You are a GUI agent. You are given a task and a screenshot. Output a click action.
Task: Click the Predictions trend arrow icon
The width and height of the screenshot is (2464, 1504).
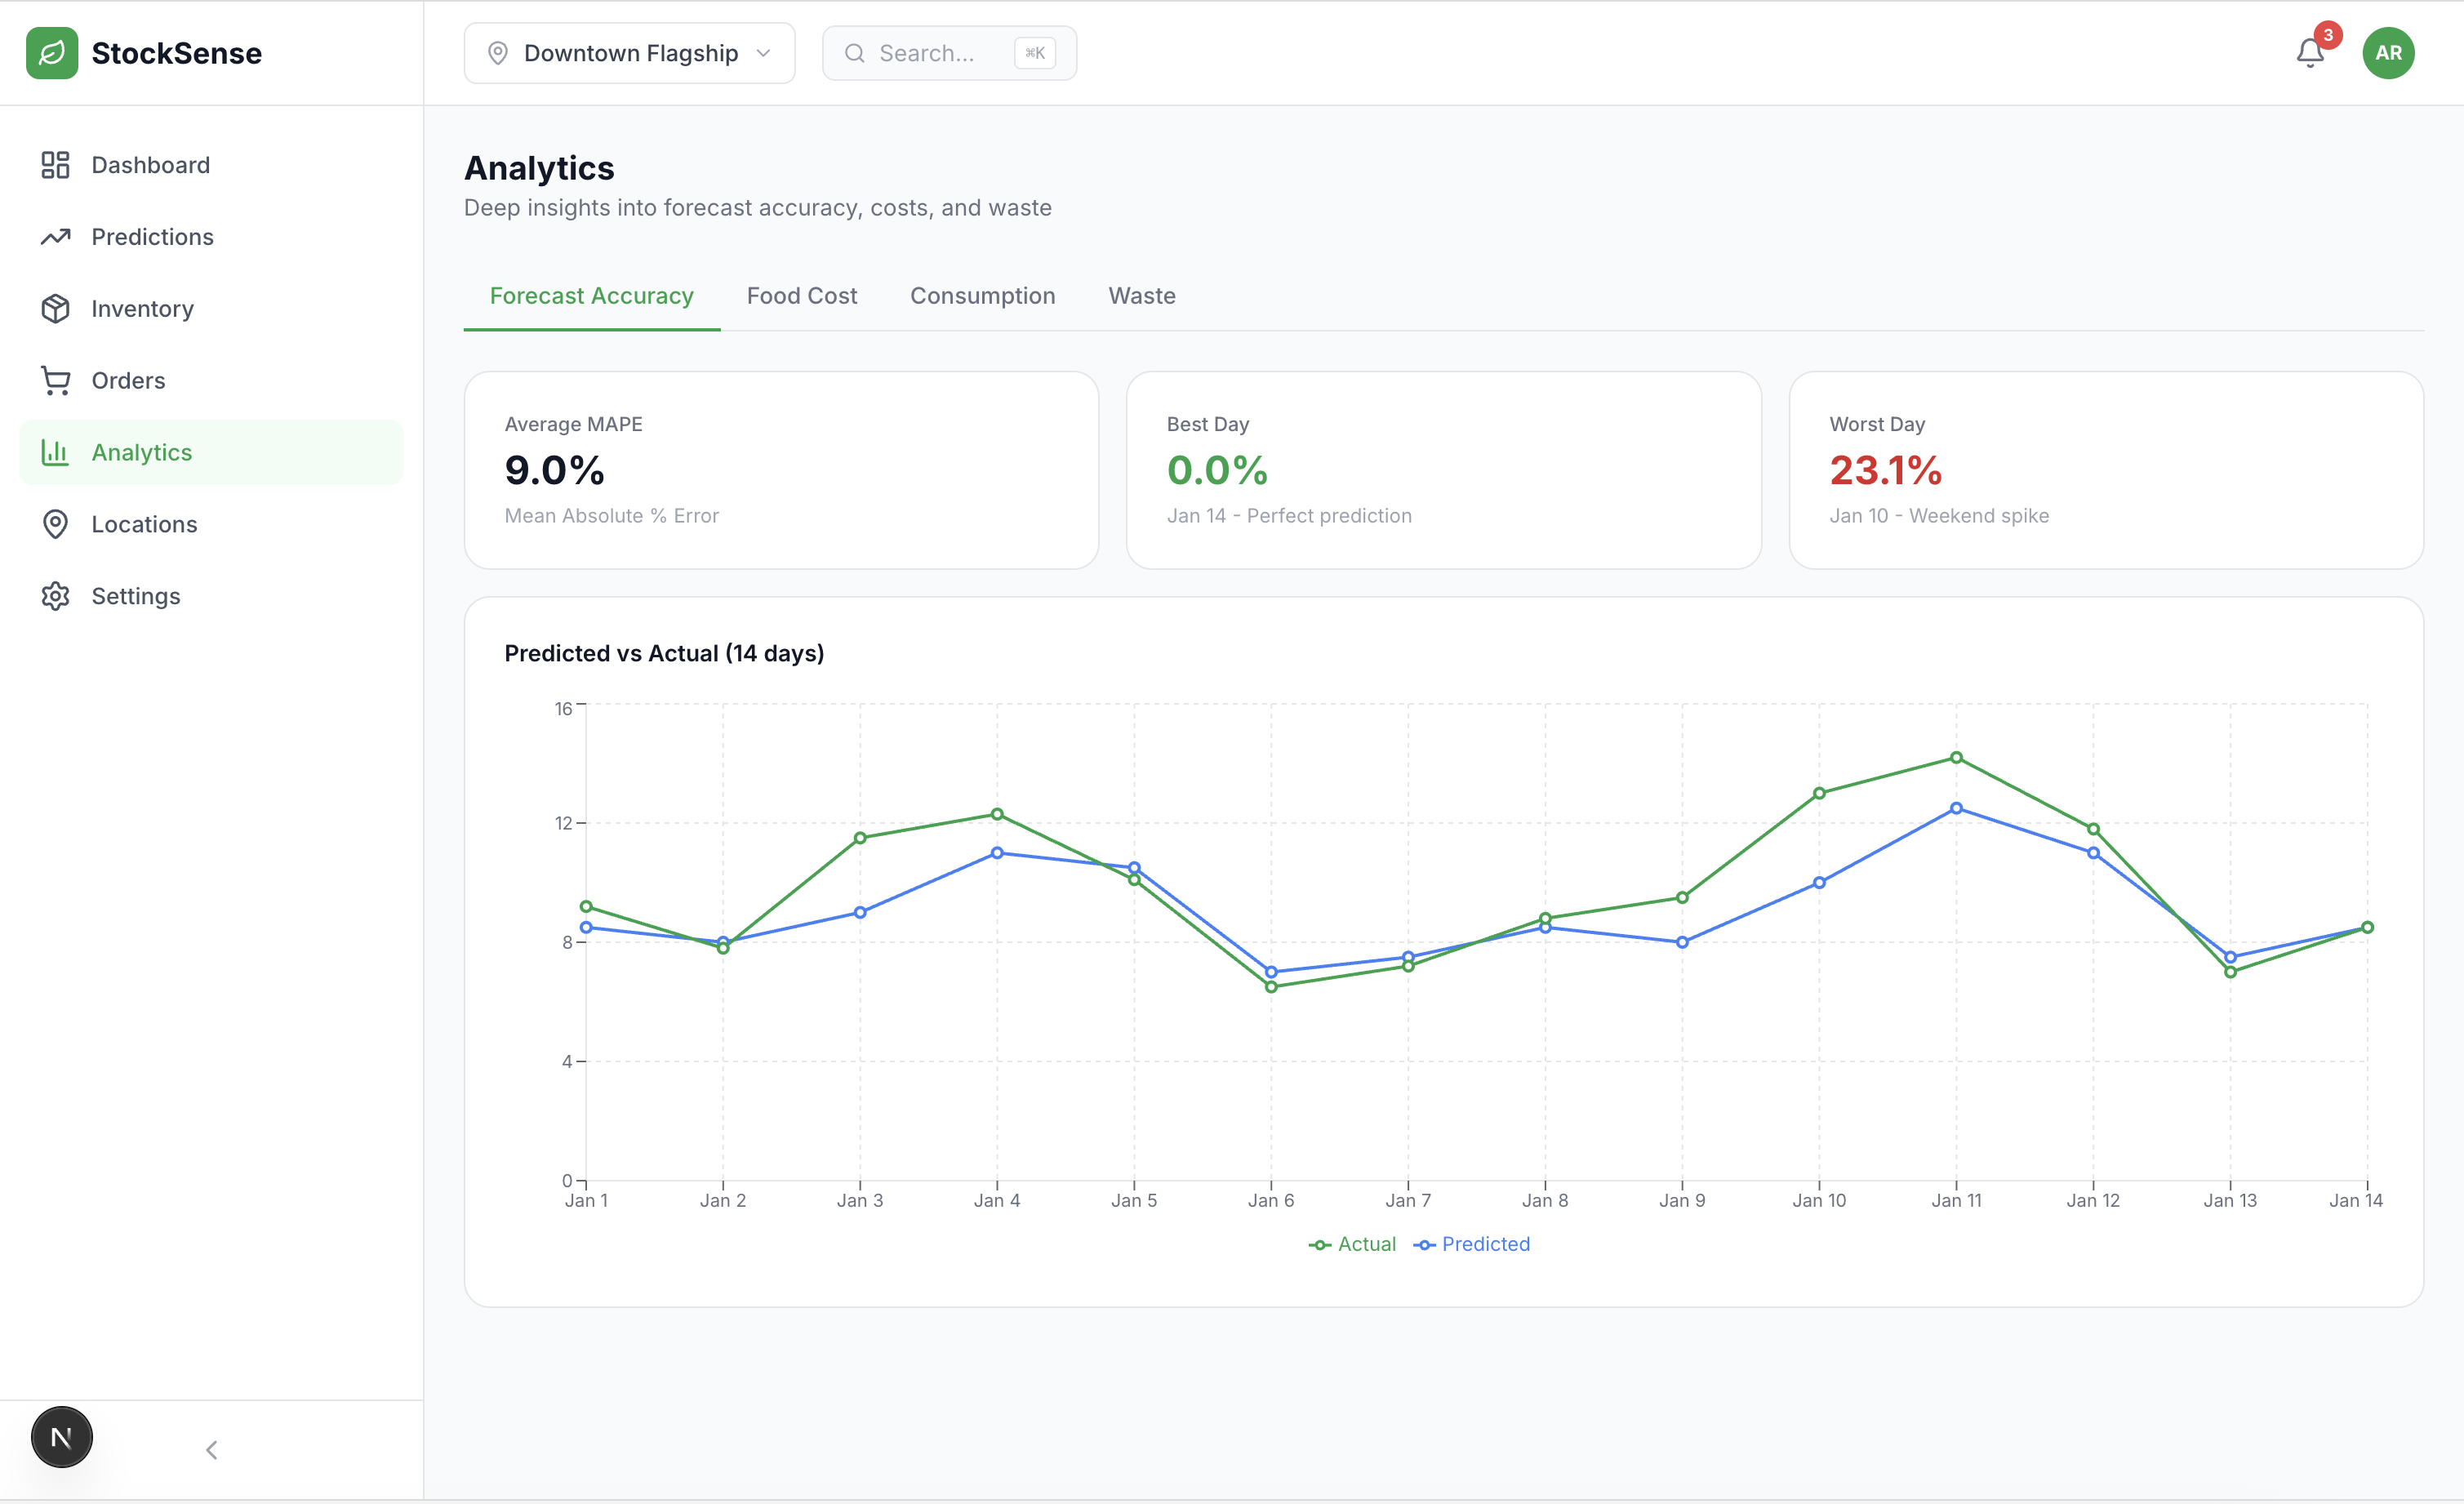55,237
